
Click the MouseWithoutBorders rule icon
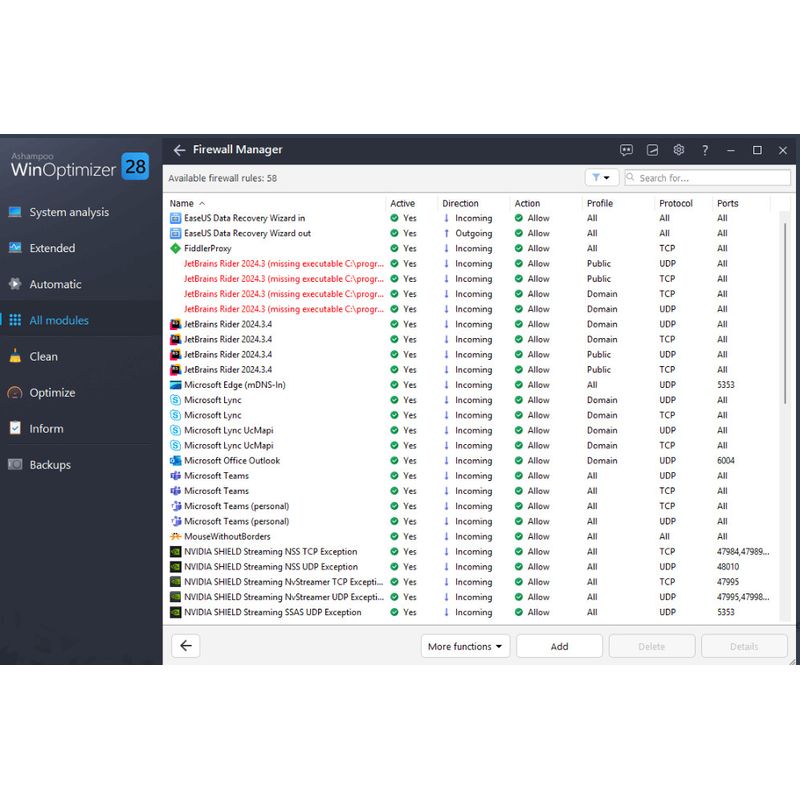(x=176, y=537)
